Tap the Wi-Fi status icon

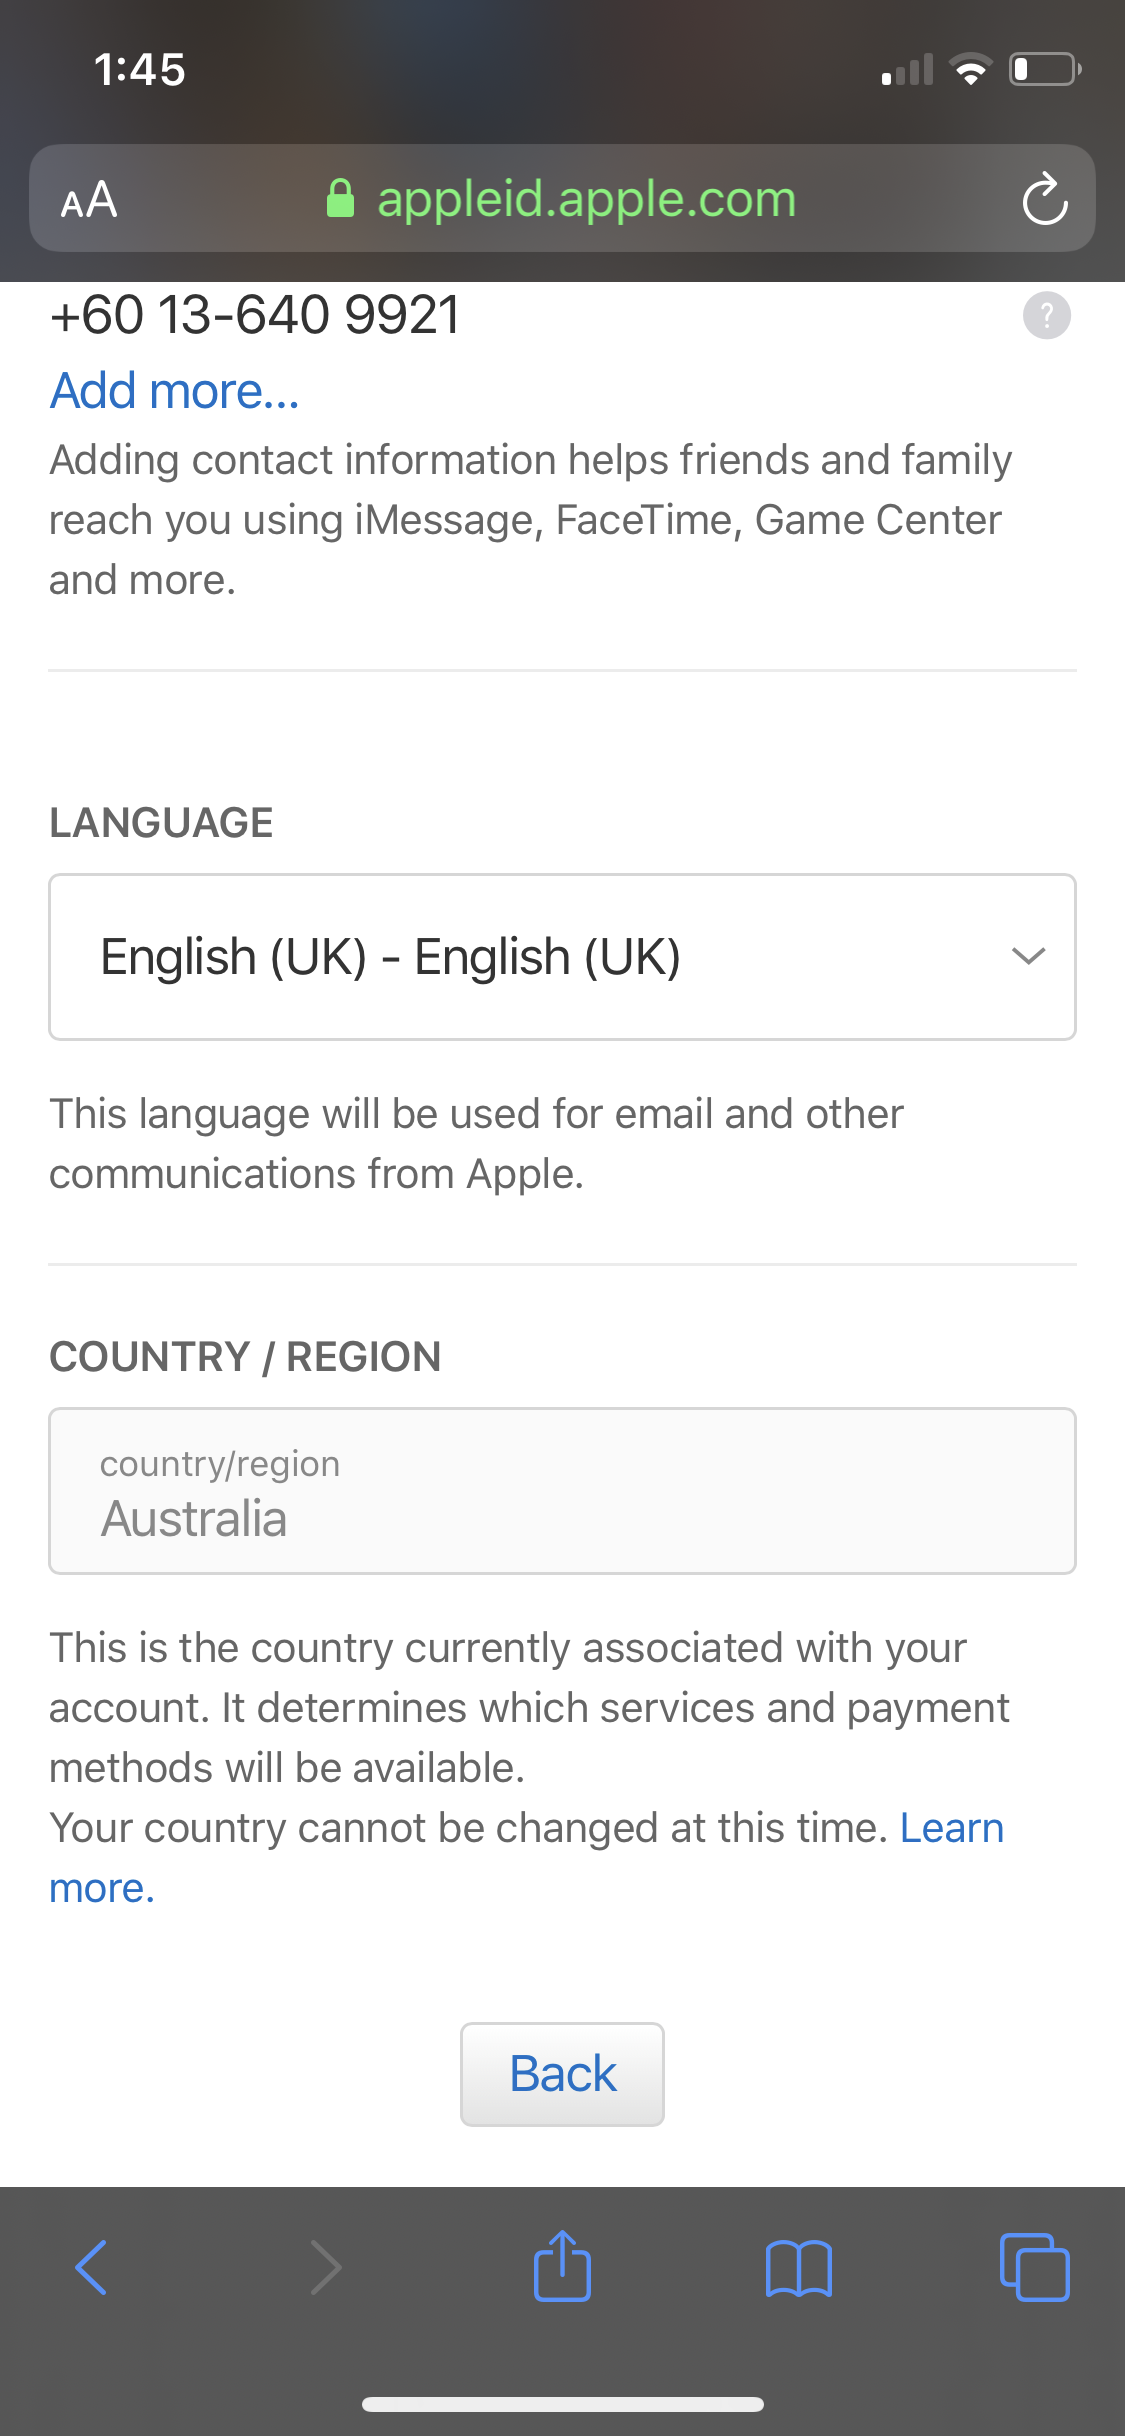point(970,69)
